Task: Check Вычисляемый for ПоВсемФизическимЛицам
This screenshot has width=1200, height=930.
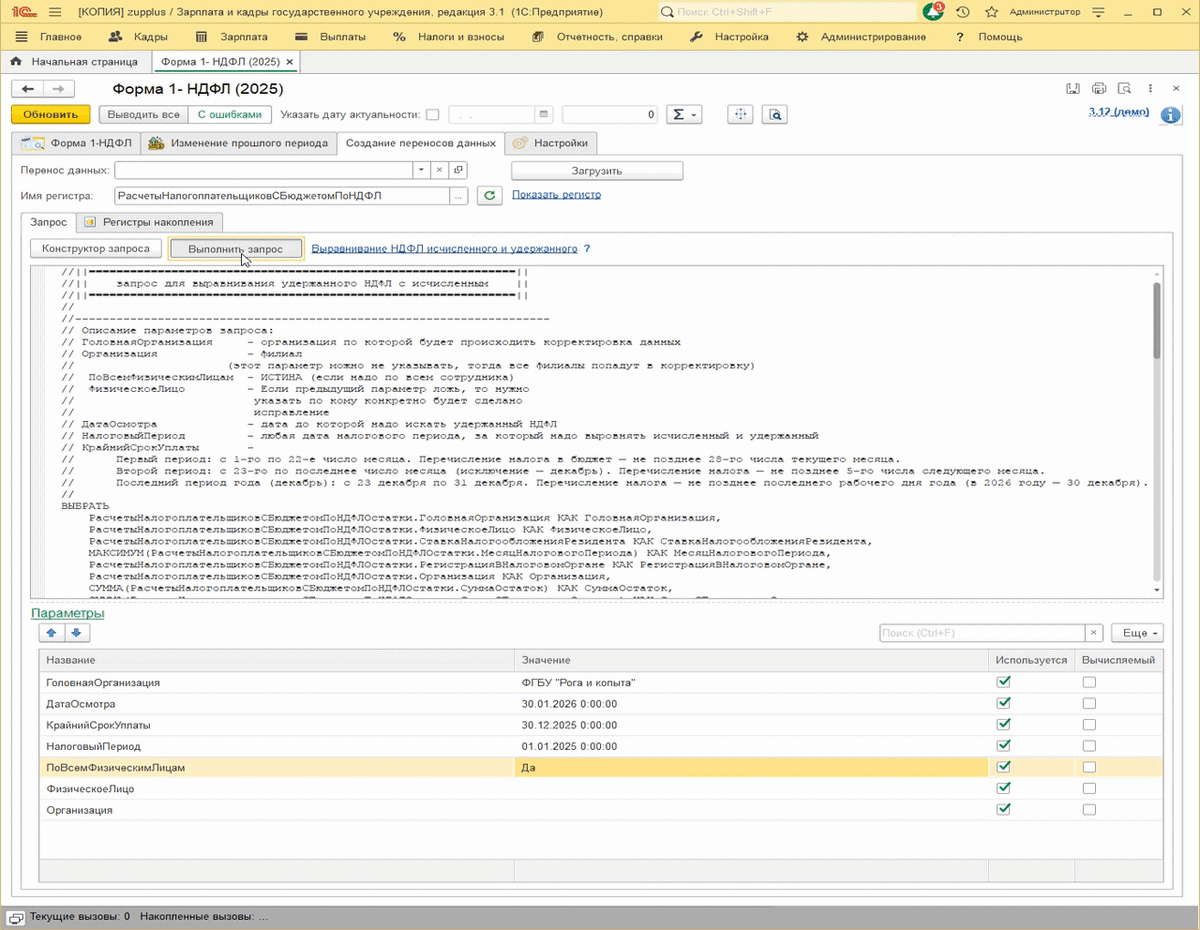Action: [x=1089, y=767]
